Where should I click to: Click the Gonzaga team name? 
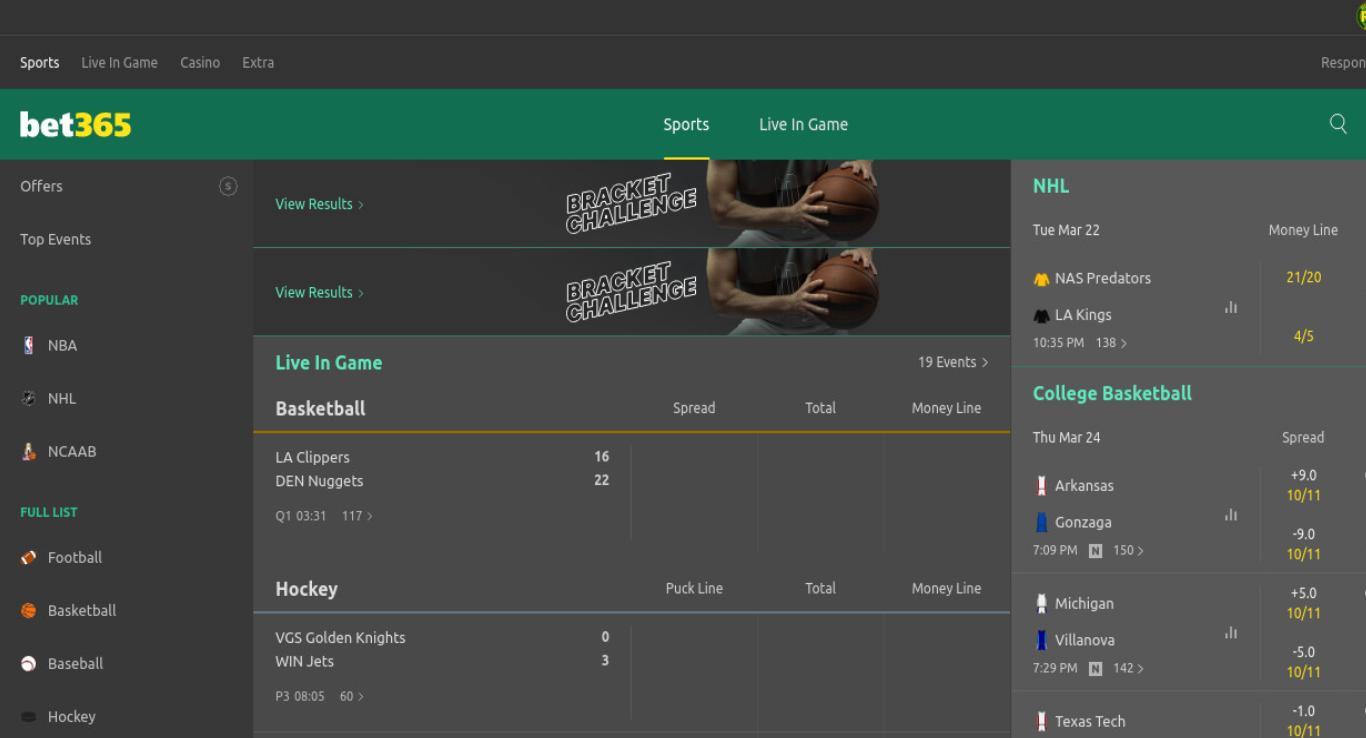[1083, 522]
